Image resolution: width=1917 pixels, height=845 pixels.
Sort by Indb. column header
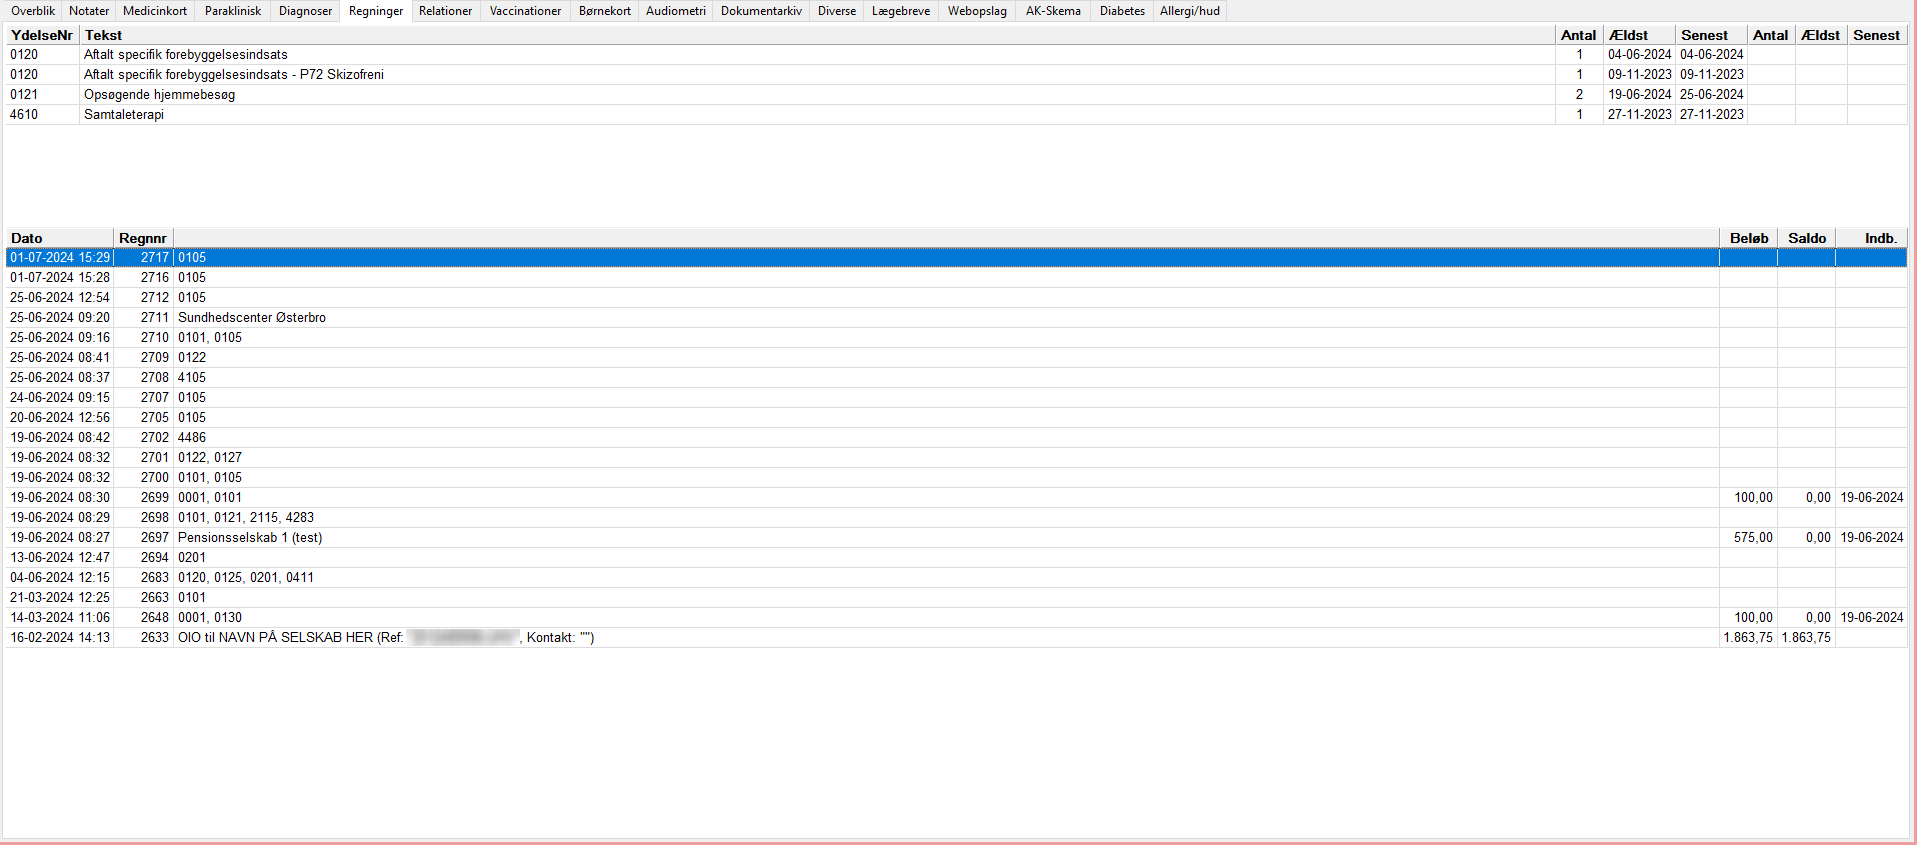click(1872, 238)
